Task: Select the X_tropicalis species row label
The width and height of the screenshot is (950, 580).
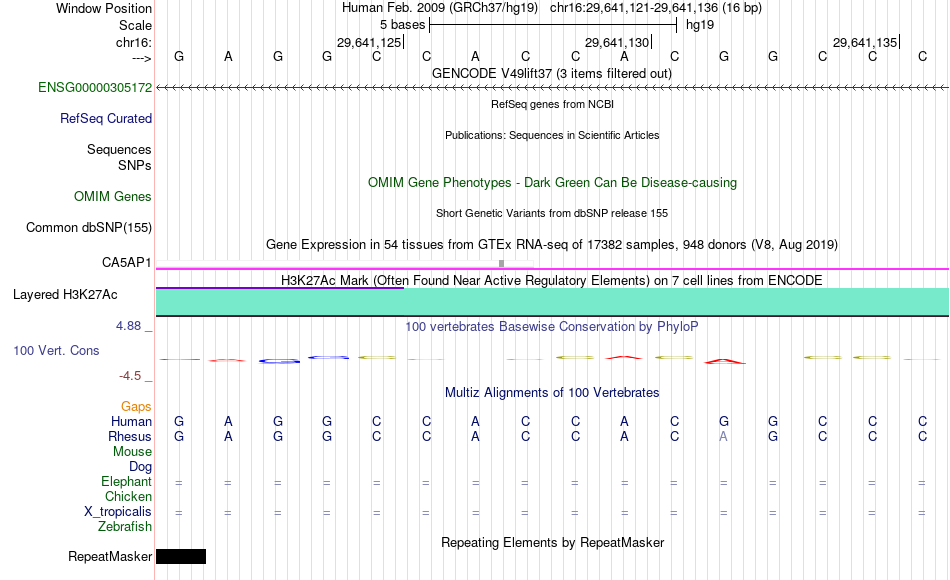Action: coord(118,512)
